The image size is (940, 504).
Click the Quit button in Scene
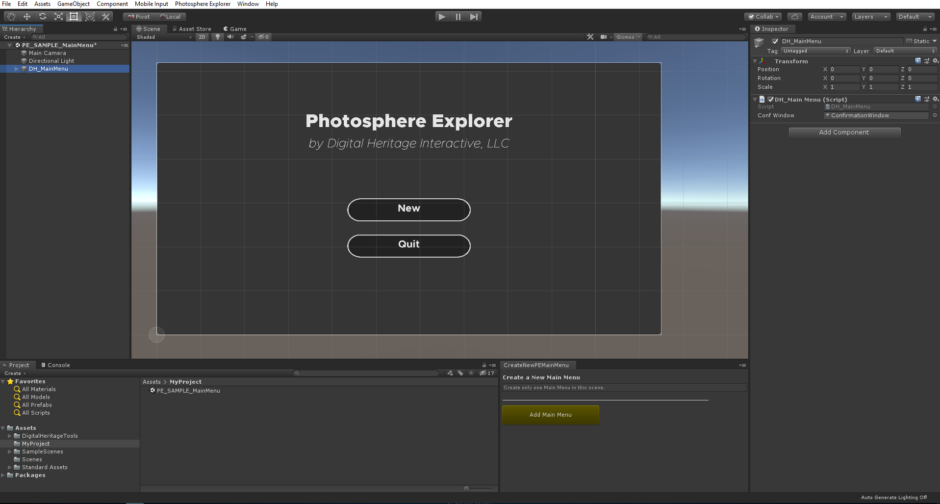click(409, 246)
